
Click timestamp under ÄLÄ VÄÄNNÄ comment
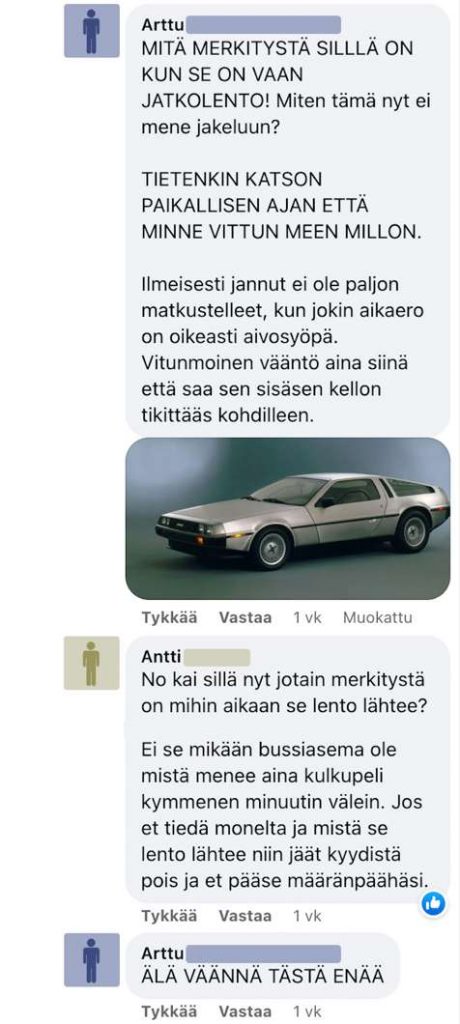pos(307,1012)
